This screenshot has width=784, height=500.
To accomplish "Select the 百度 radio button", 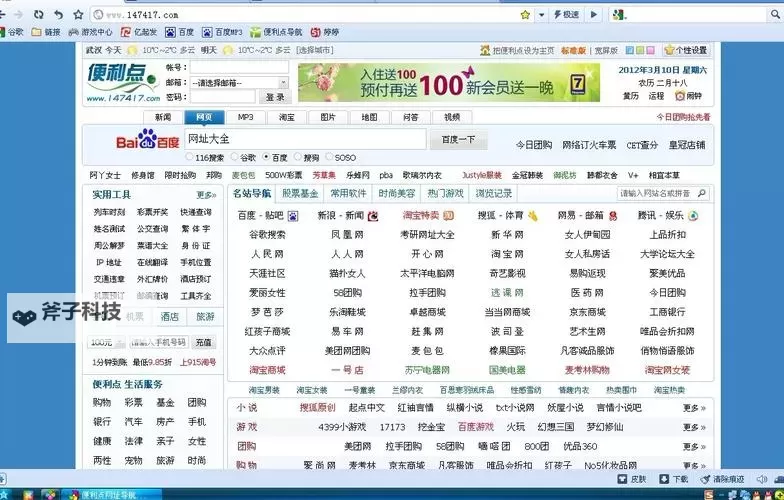I will coord(266,157).
